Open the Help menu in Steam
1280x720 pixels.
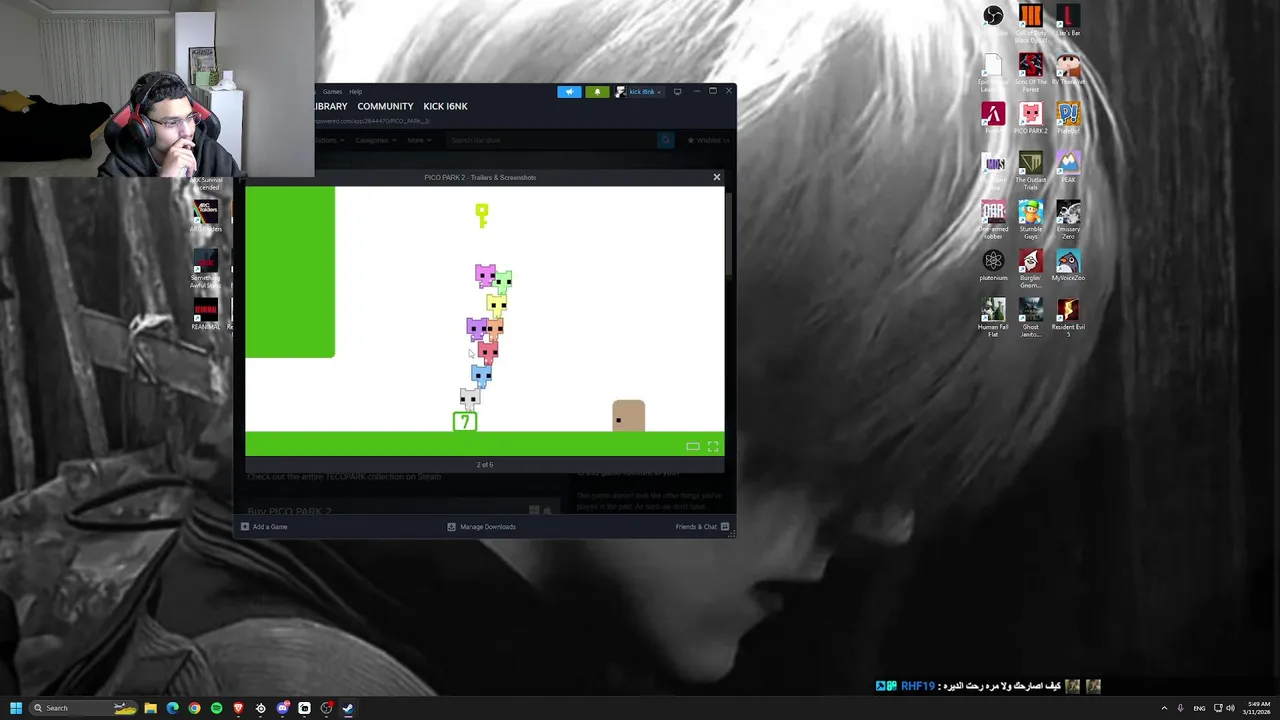click(355, 92)
